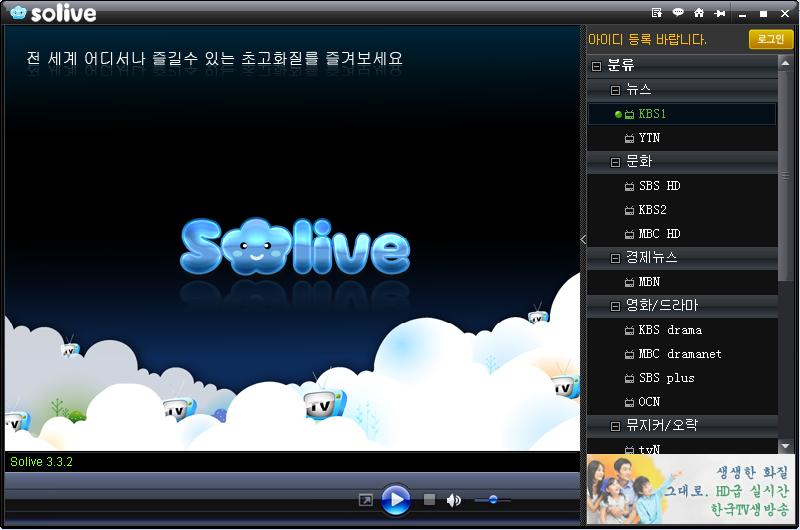Image resolution: width=800 pixels, height=530 pixels.
Task: Collapse the 문화 category
Action: coord(615,162)
